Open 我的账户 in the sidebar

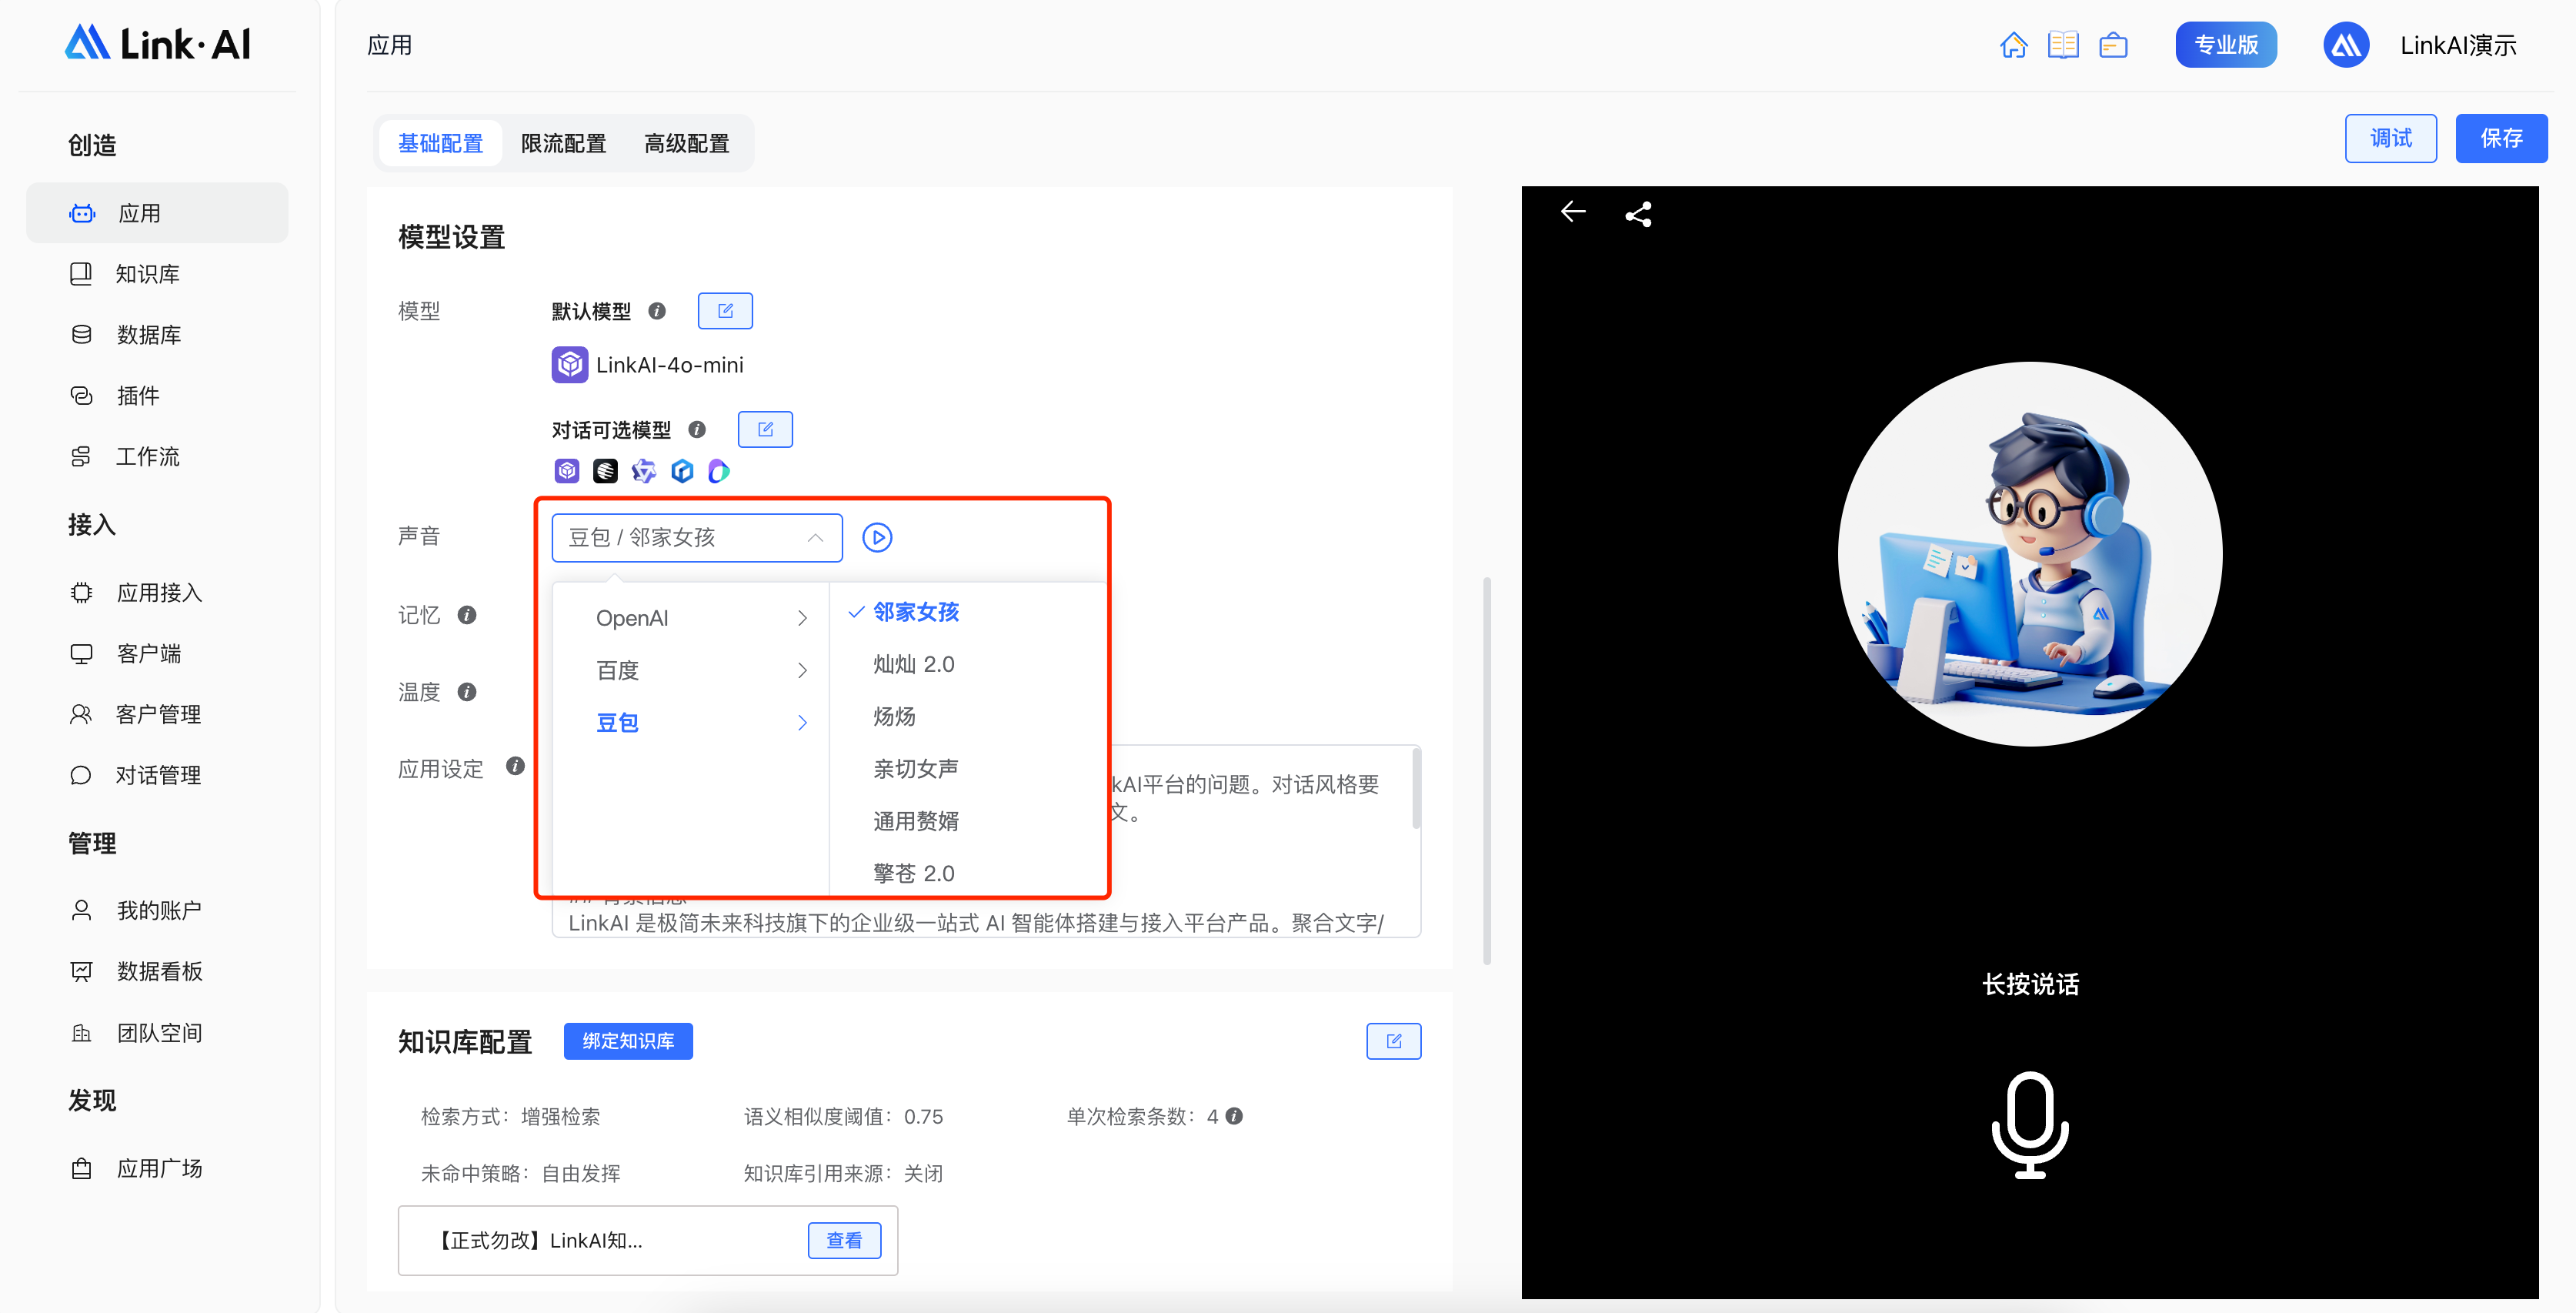[157, 911]
